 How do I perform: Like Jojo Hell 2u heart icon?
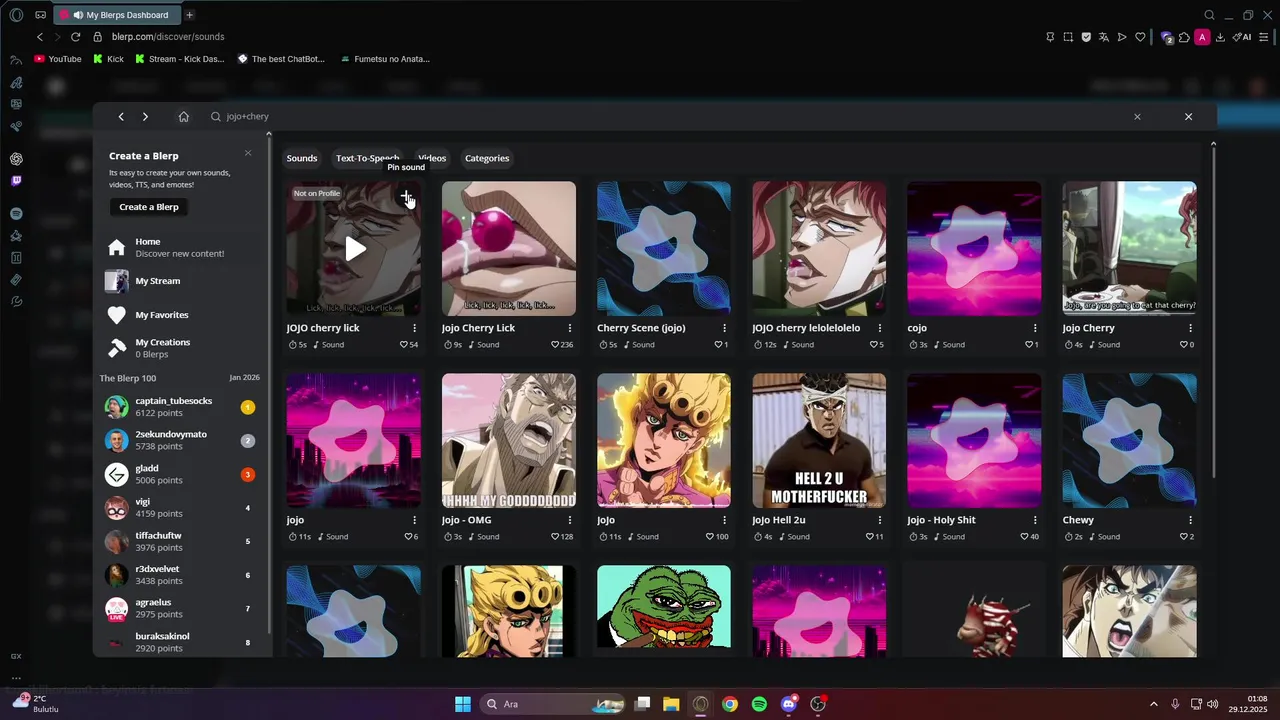click(869, 537)
